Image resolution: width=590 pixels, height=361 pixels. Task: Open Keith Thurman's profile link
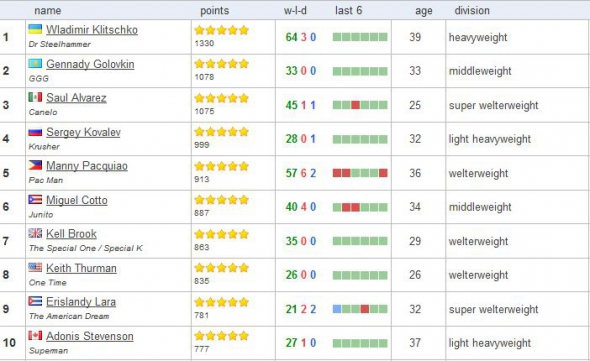tap(81, 268)
